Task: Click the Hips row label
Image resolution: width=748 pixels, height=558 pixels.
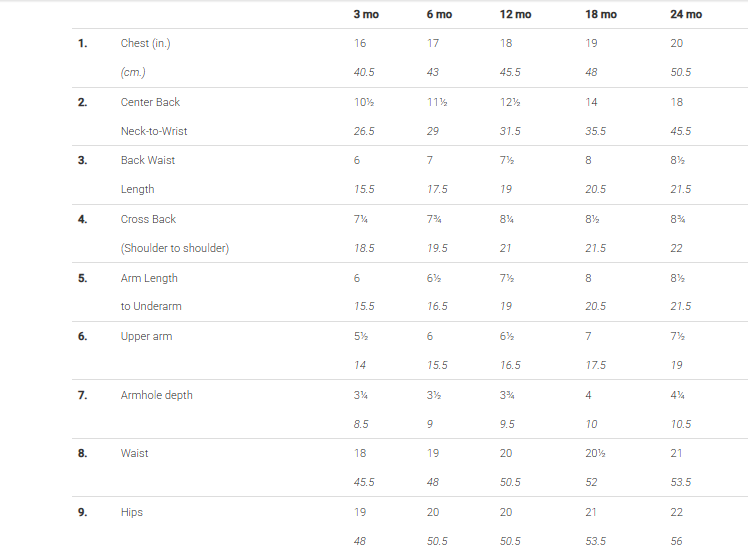Action: coord(132,512)
